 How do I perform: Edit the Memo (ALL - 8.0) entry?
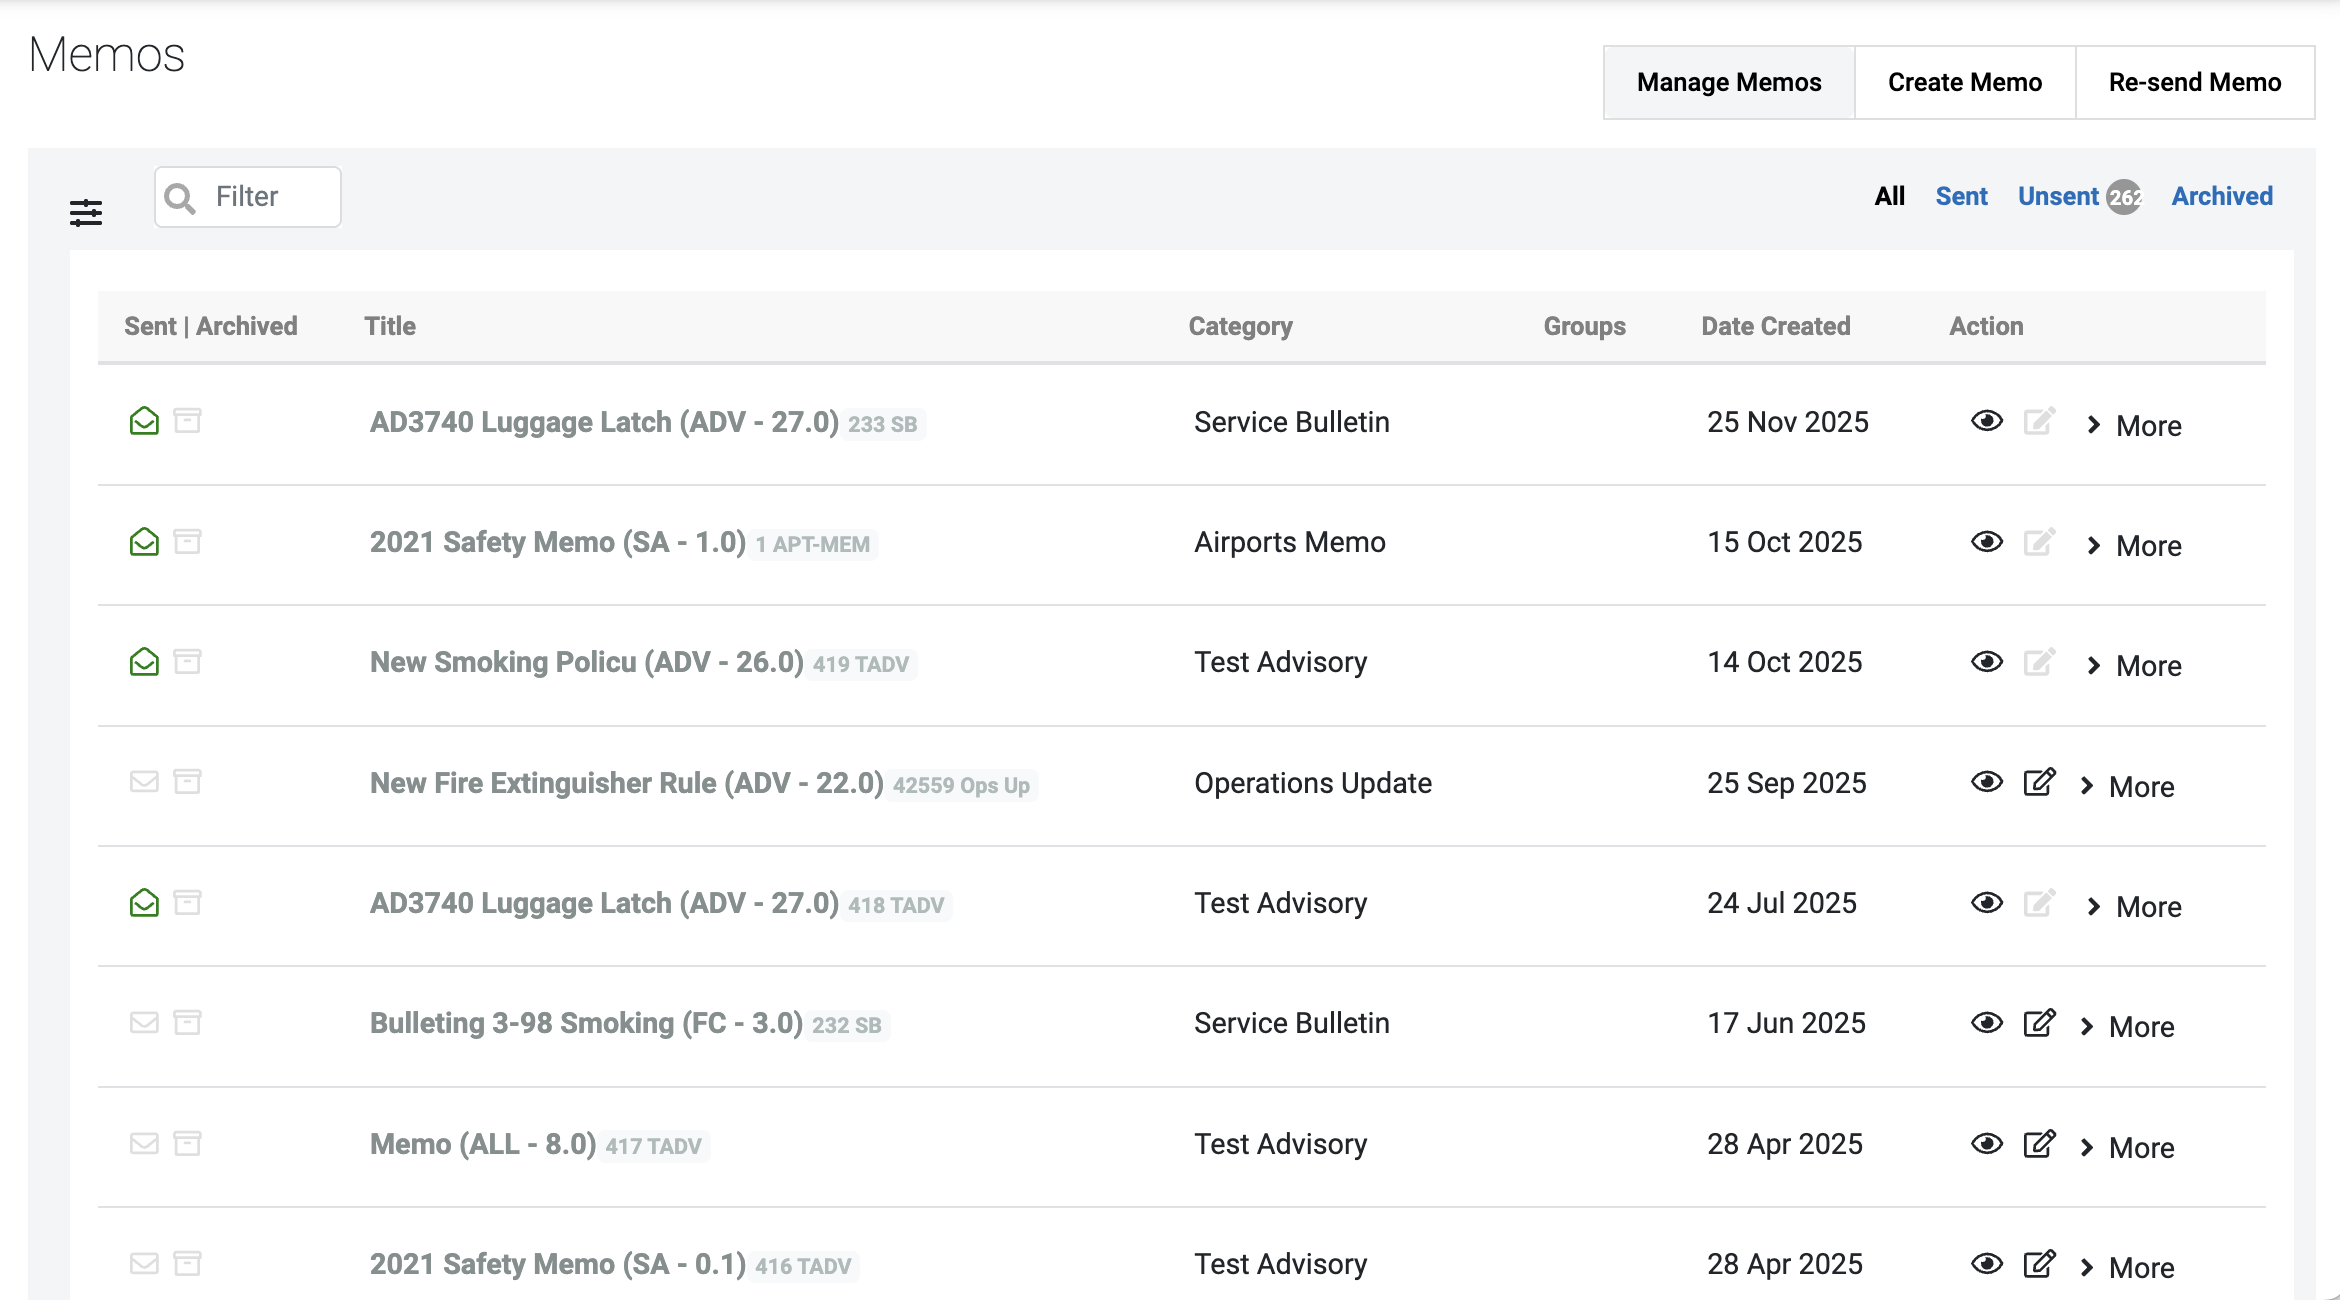click(x=2038, y=1144)
